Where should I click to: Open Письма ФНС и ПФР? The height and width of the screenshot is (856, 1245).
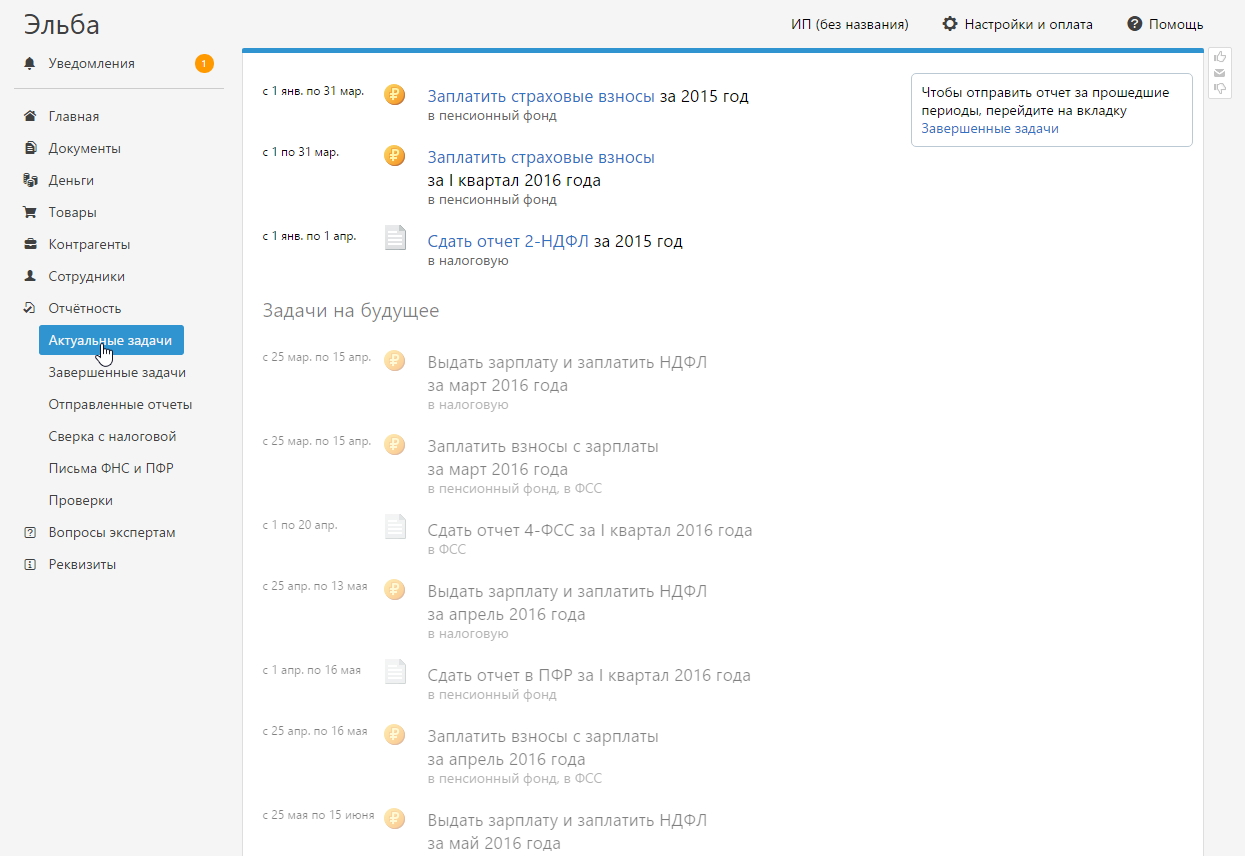(111, 468)
